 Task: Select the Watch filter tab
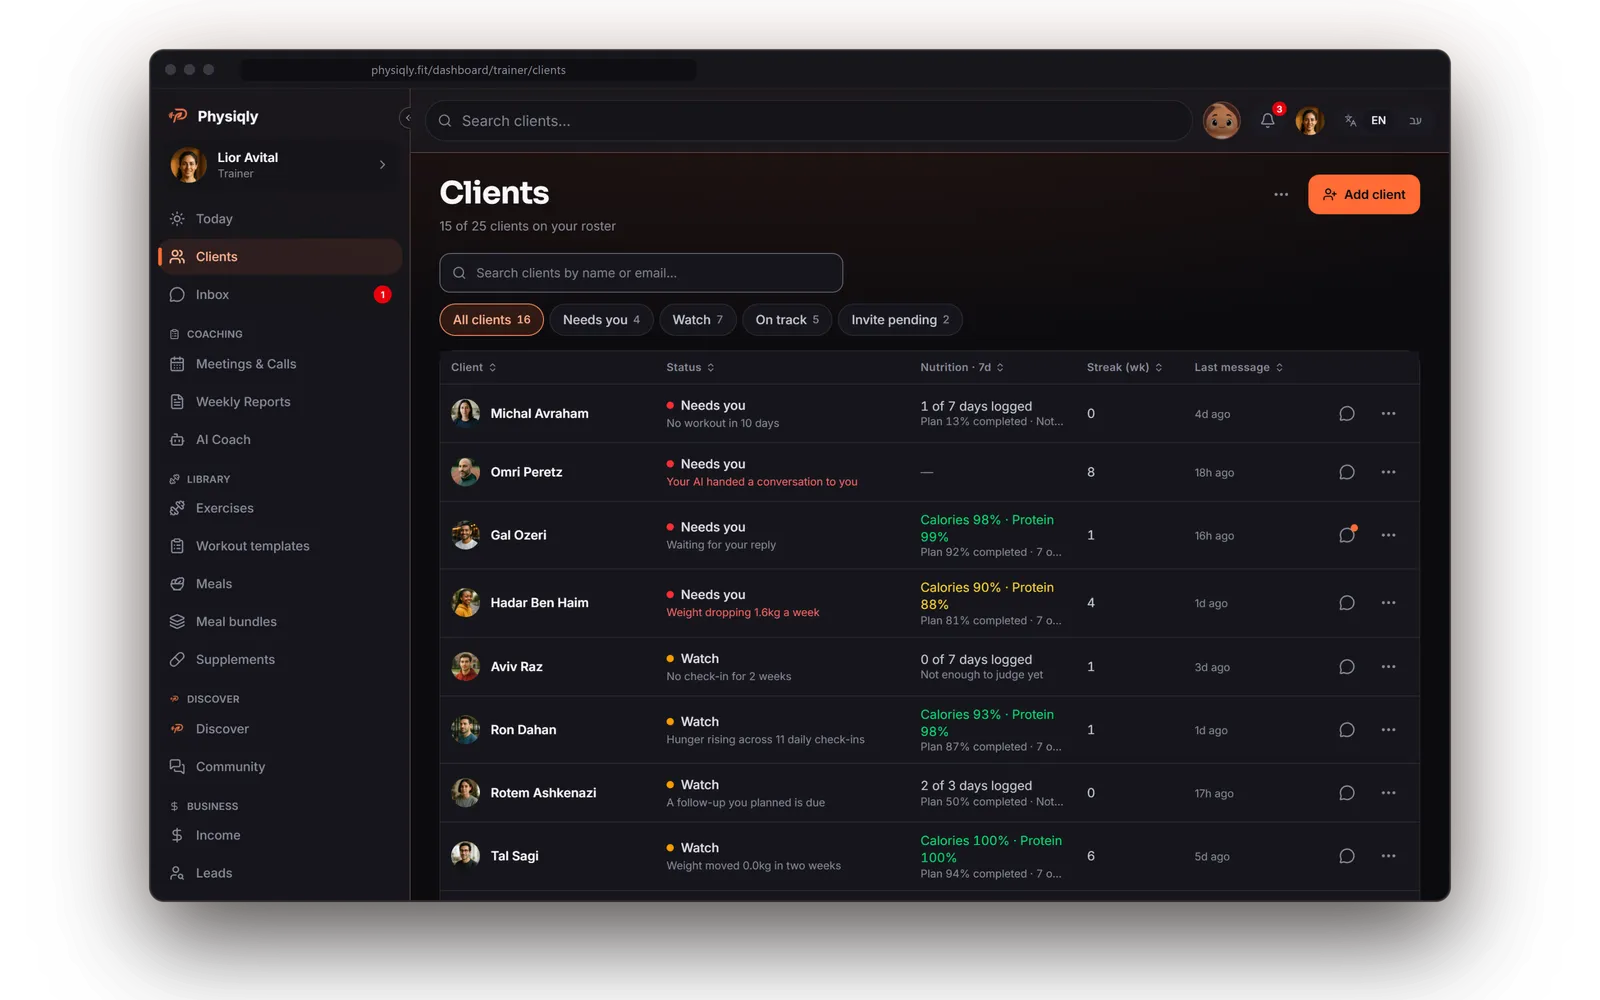697,320
